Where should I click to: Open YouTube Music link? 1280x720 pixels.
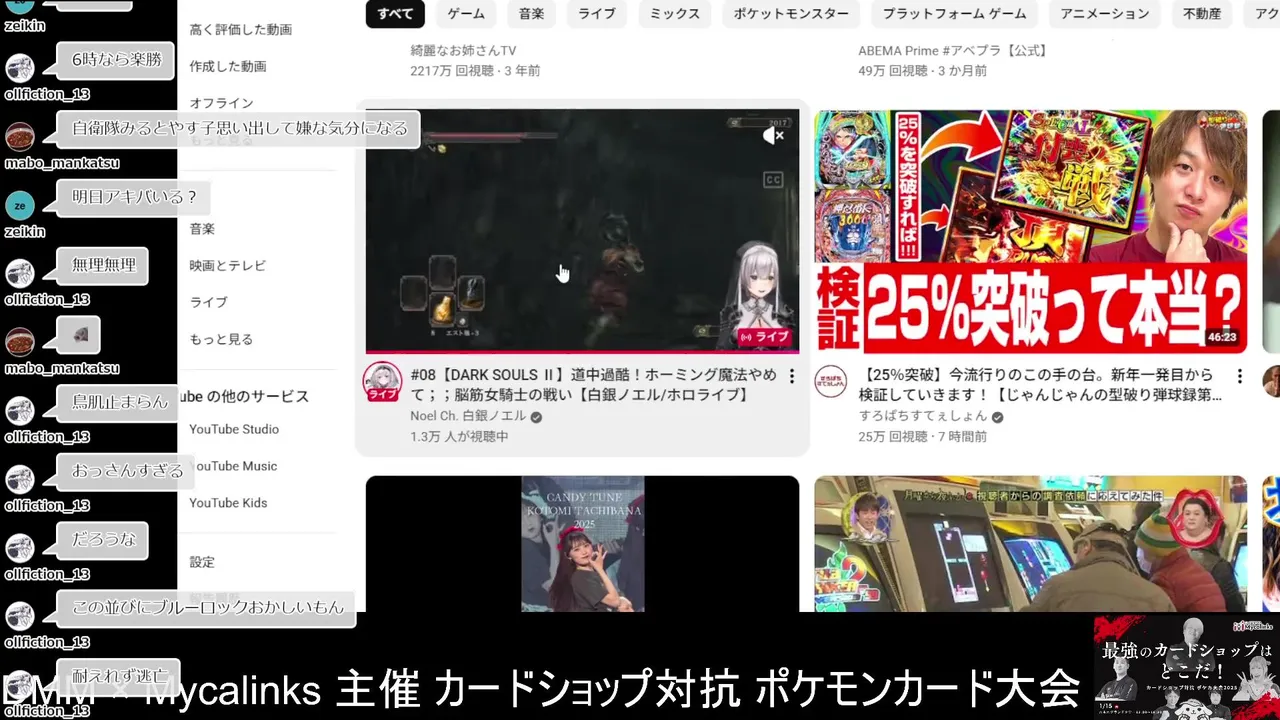tap(233, 466)
